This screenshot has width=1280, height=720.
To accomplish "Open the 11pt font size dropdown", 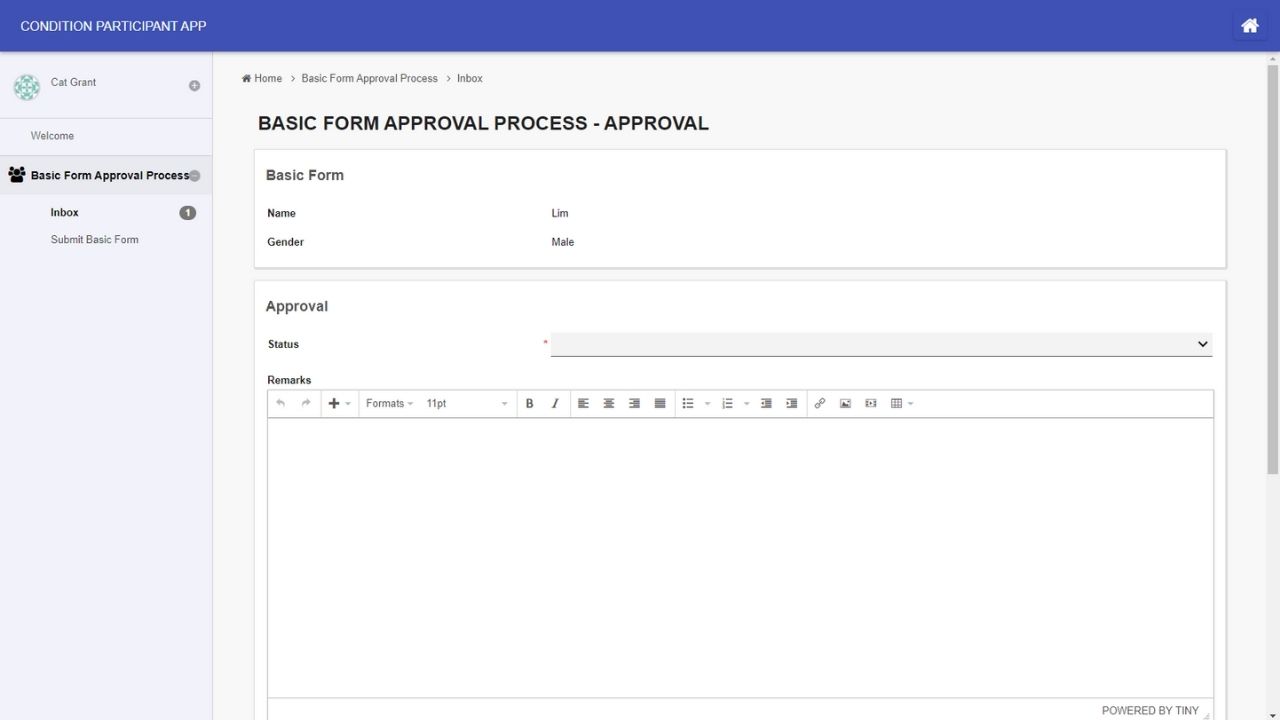I will (x=466, y=404).
